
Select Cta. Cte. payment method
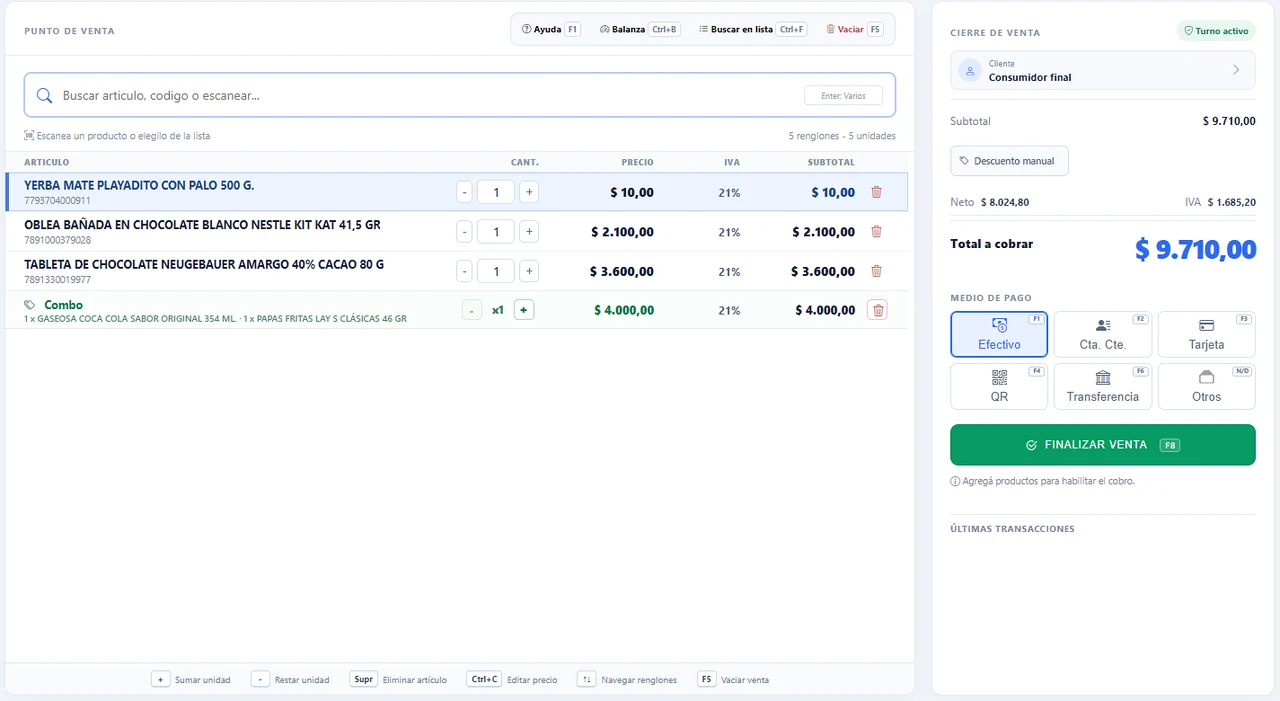click(x=1103, y=334)
